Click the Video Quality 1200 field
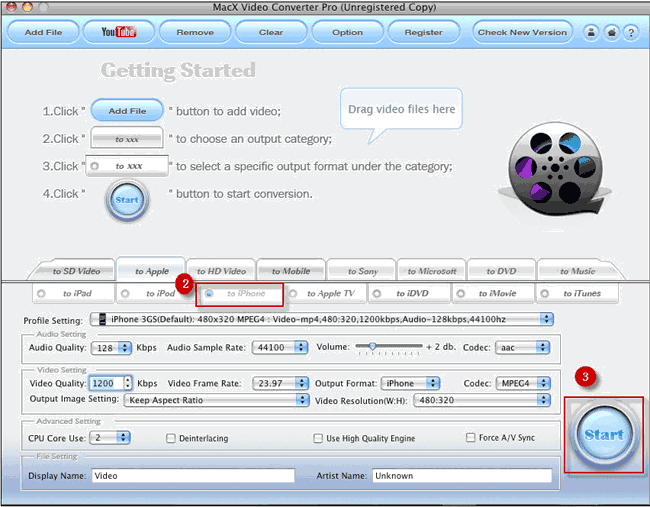This screenshot has width=650, height=507. [106, 383]
